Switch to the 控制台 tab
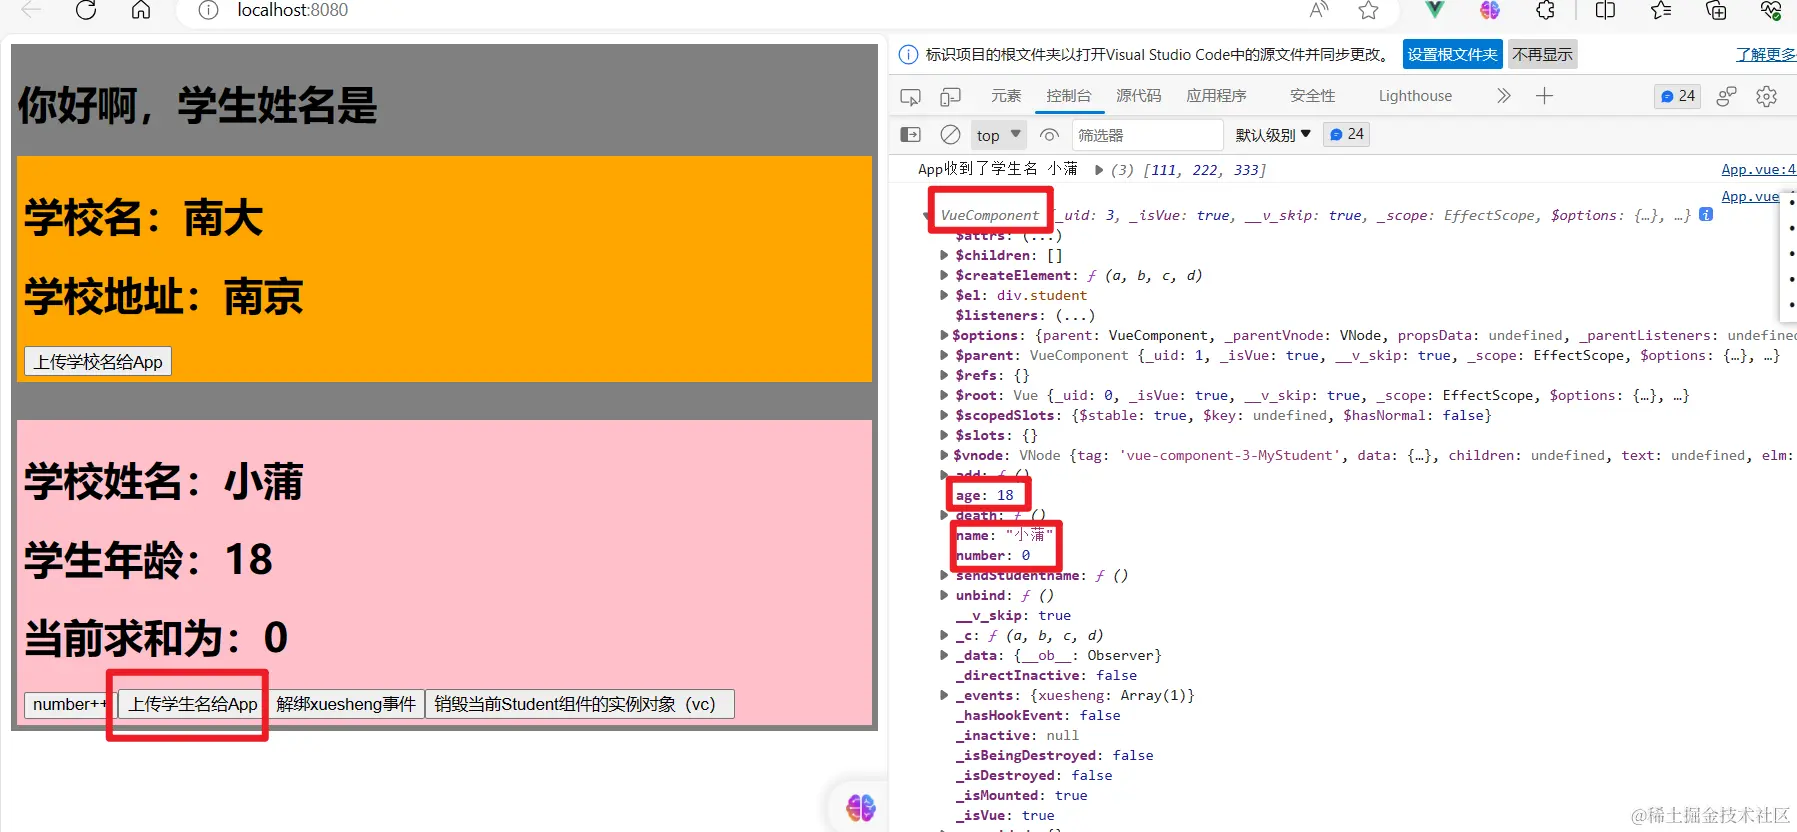 click(x=1068, y=96)
